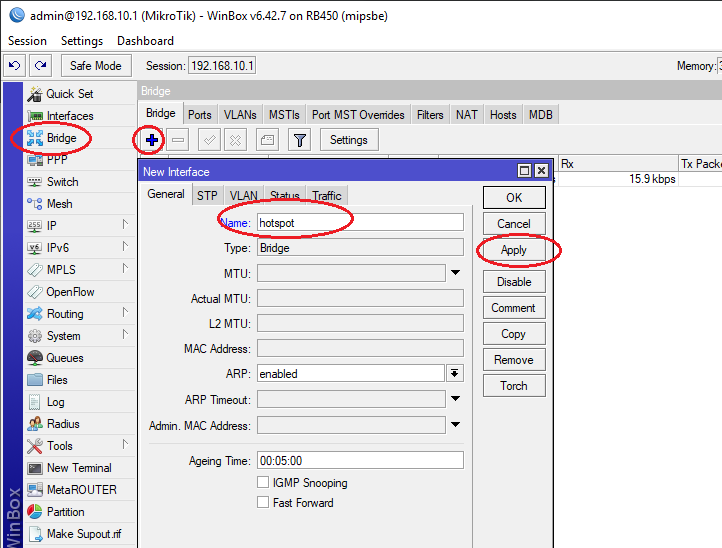
Task: Click the Copy button
Action: [514, 334]
